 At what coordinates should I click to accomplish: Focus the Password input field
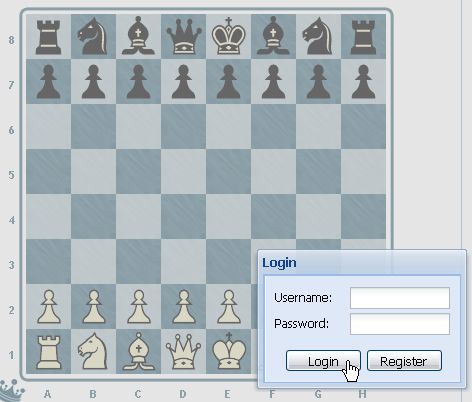pos(400,324)
